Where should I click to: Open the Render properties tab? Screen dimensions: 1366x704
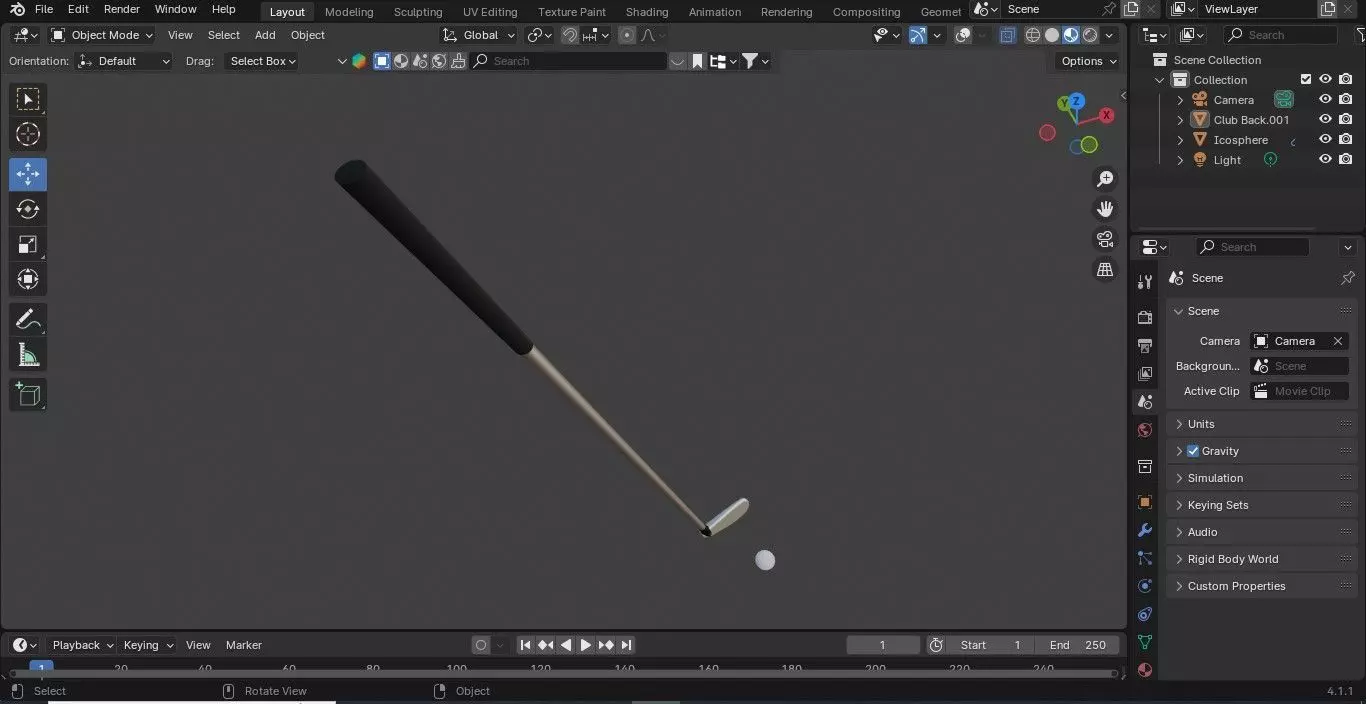pos(1145,317)
